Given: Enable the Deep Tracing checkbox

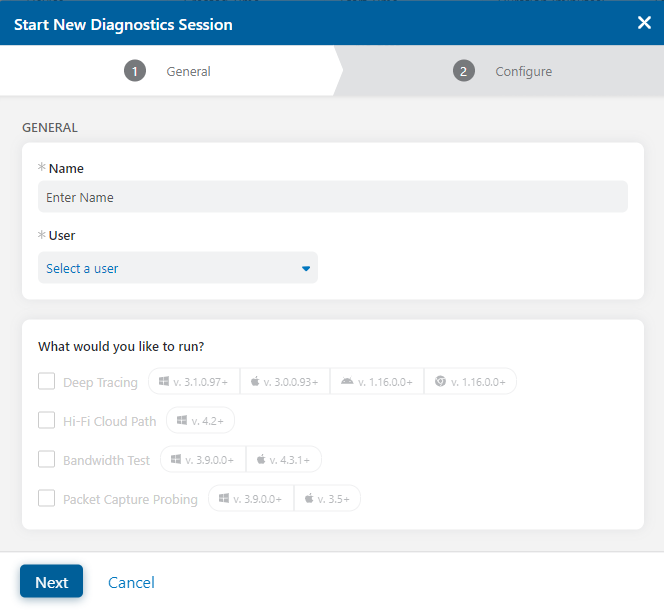Looking at the screenshot, I should 46,381.
